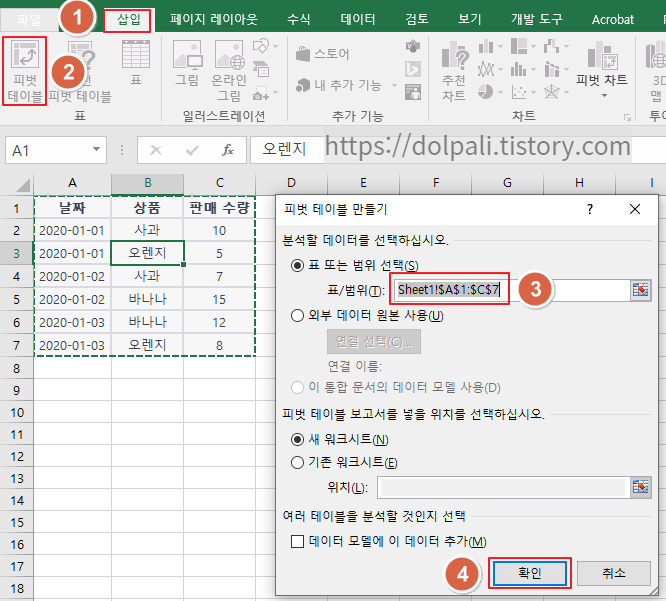The image size is (666, 601).
Task: Close the 피벗 테이블 만들기 dialog
Action: coord(635,209)
